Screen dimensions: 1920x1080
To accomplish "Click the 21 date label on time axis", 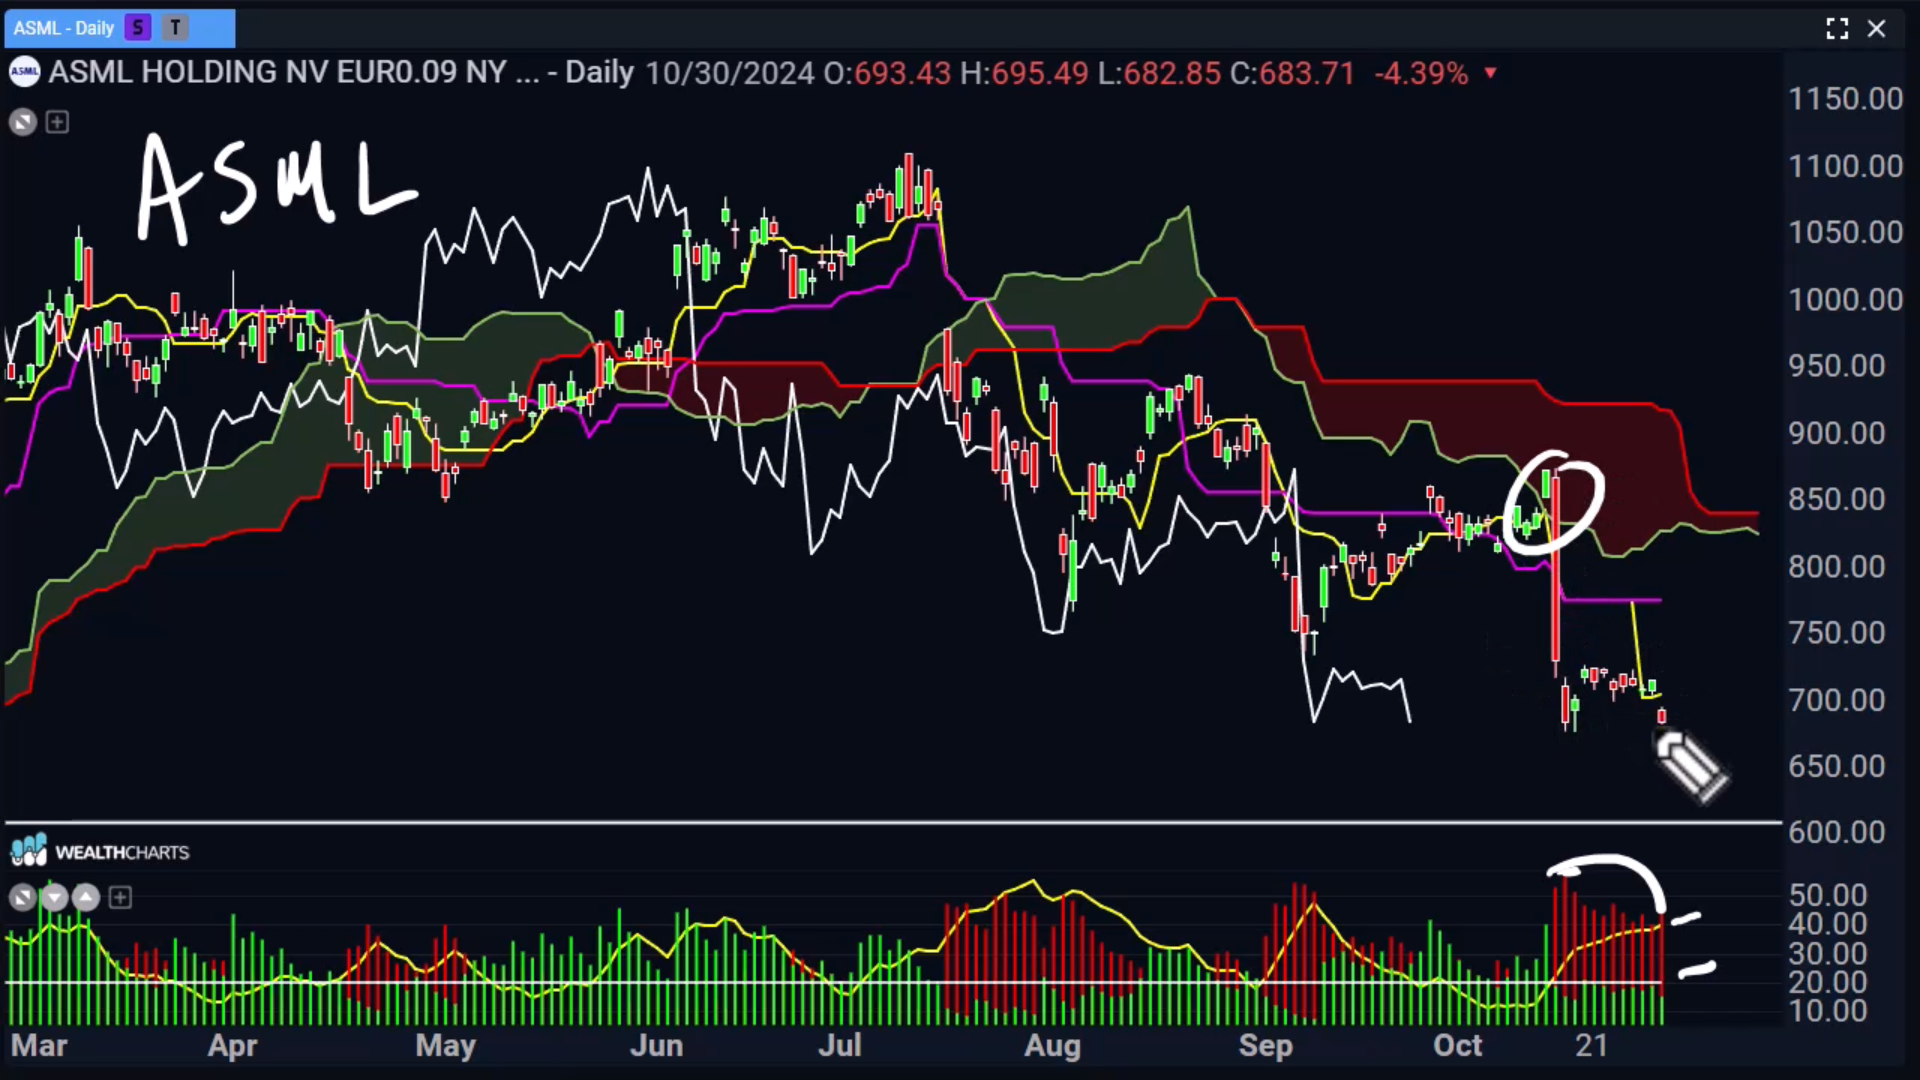I will tap(1591, 1045).
